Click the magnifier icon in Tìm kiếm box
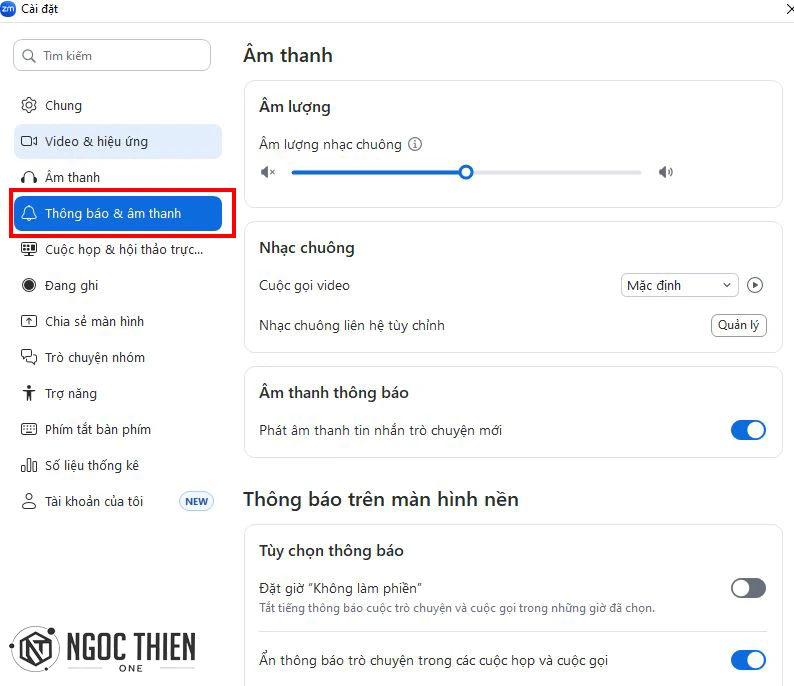The width and height of the screenshot is (794, 686). pos(29,56)
